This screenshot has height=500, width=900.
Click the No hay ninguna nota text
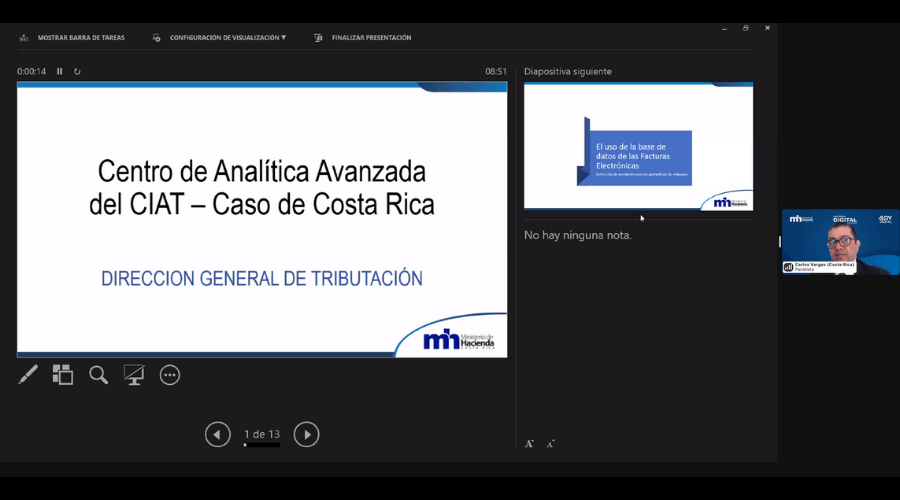(x=577, y=235)
